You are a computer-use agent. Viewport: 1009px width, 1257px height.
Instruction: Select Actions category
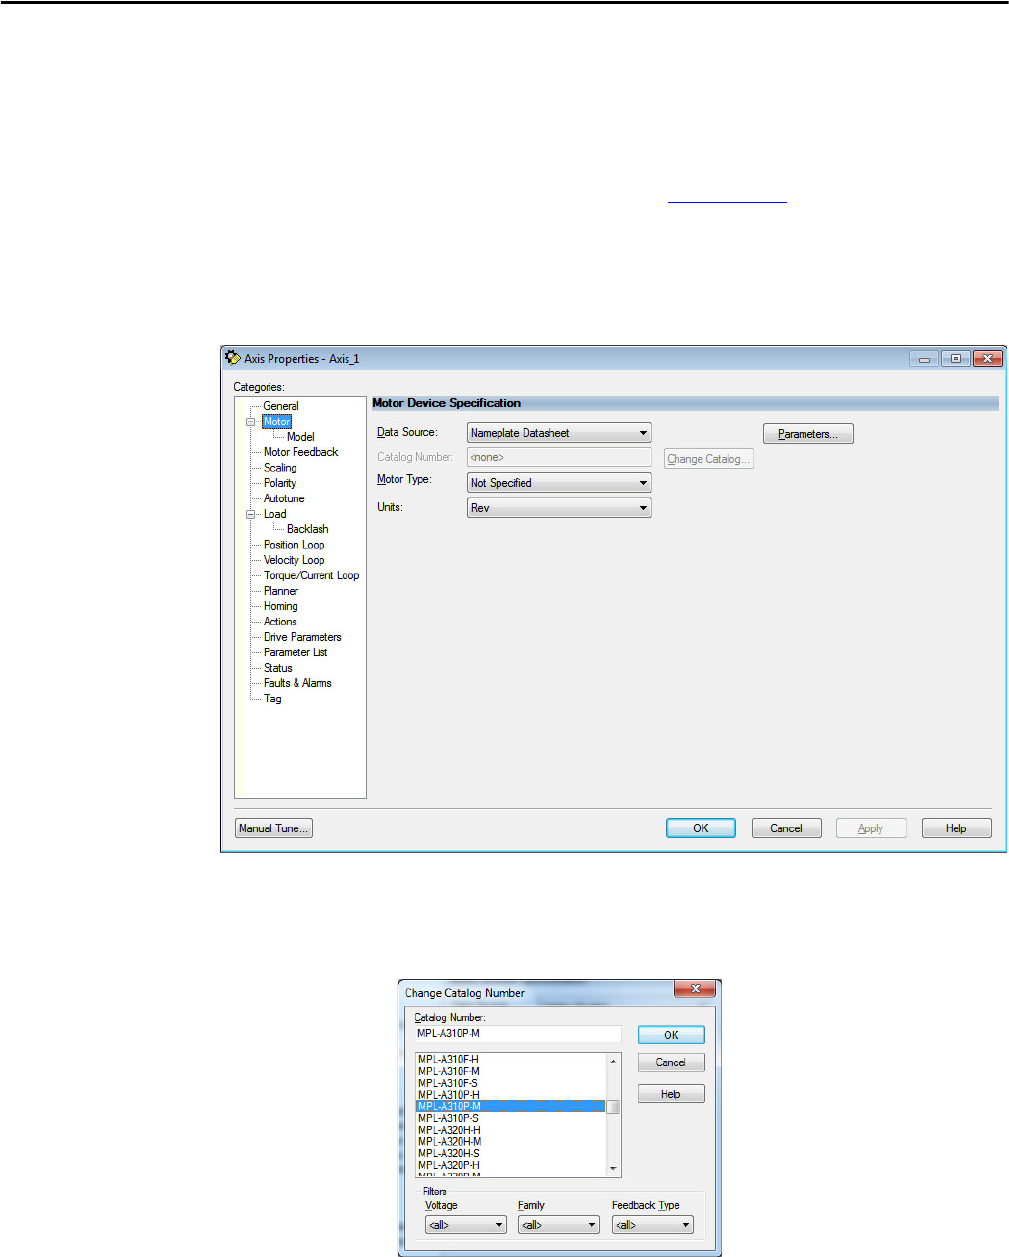(x=280, y=622)
